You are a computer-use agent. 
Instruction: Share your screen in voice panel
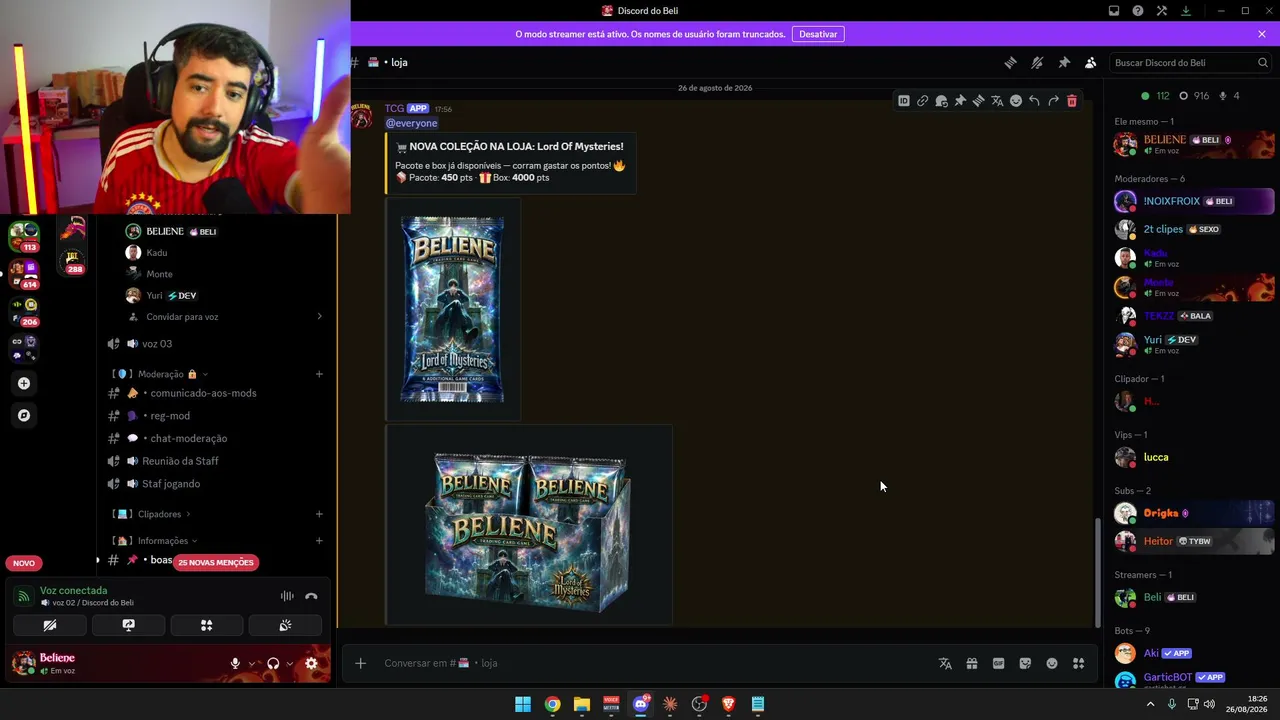(x=128, y=625)
